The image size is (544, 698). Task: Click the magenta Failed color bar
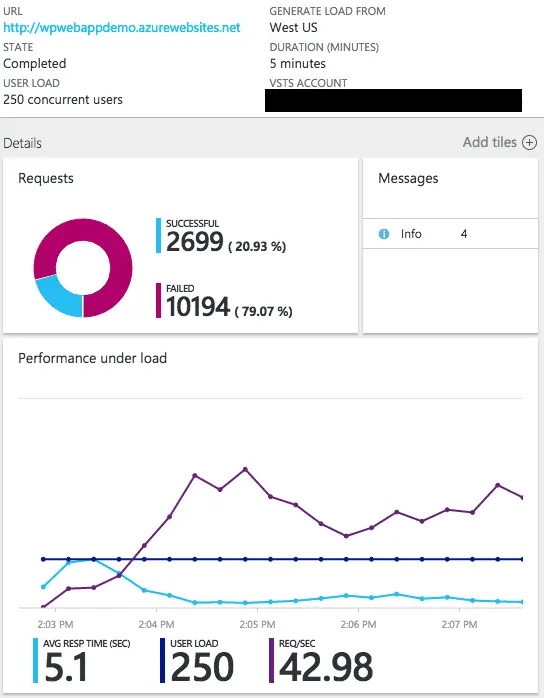[158, 300]
